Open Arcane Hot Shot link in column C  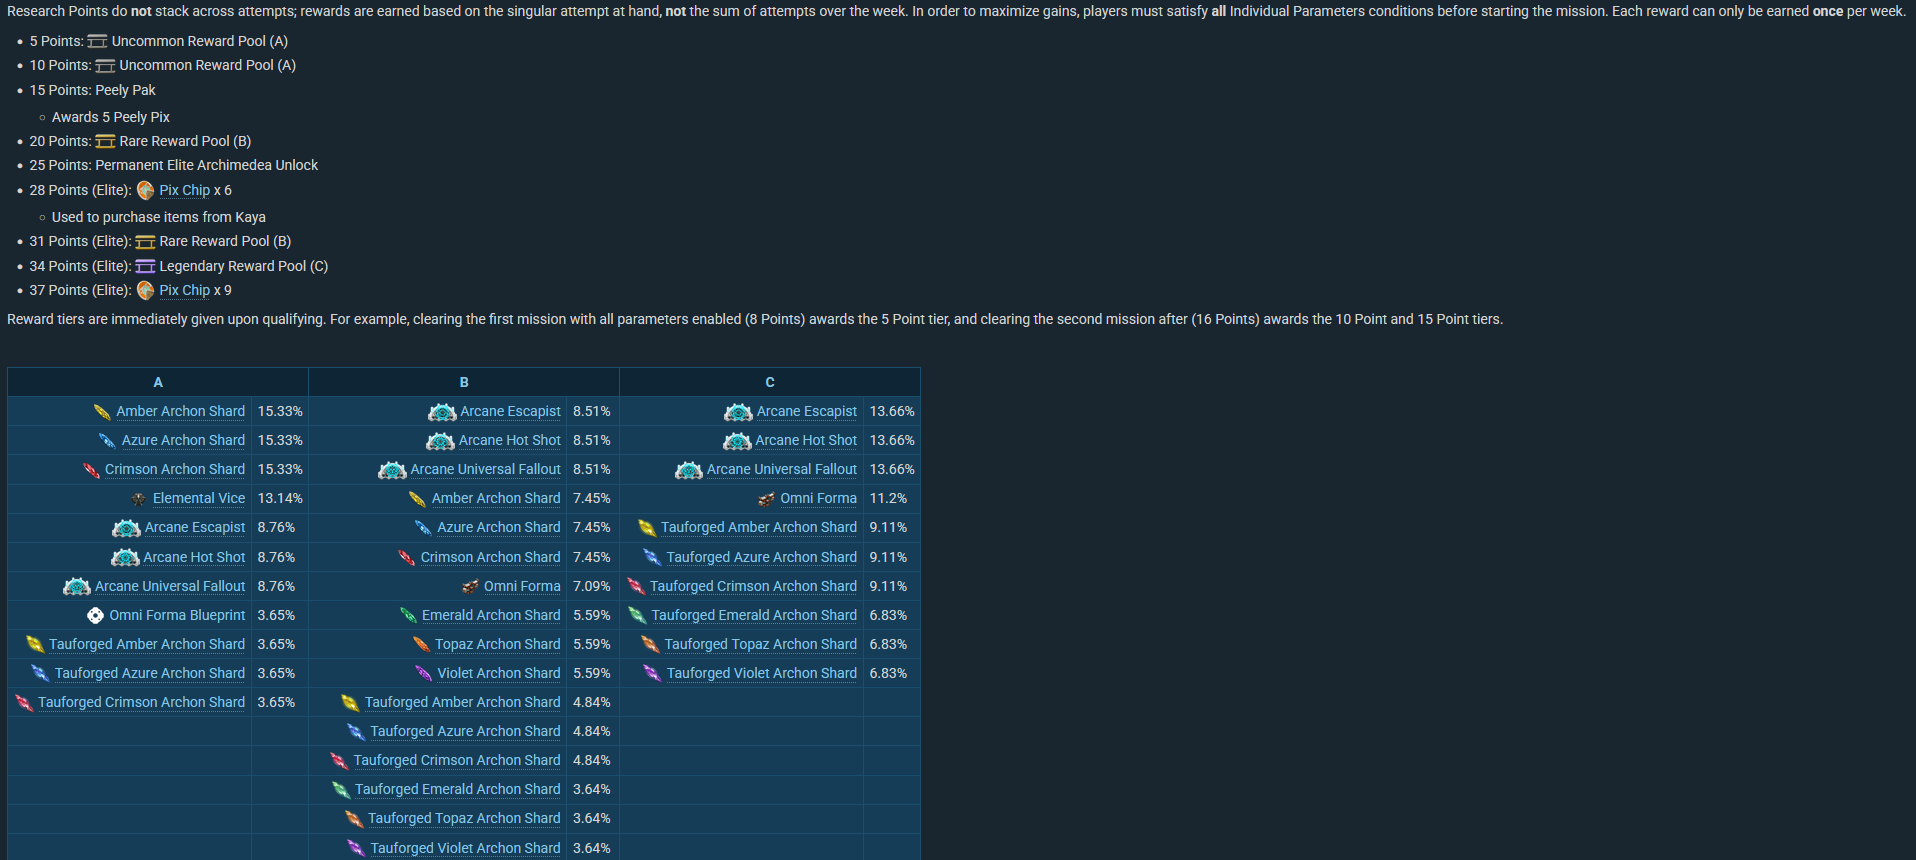806,440
